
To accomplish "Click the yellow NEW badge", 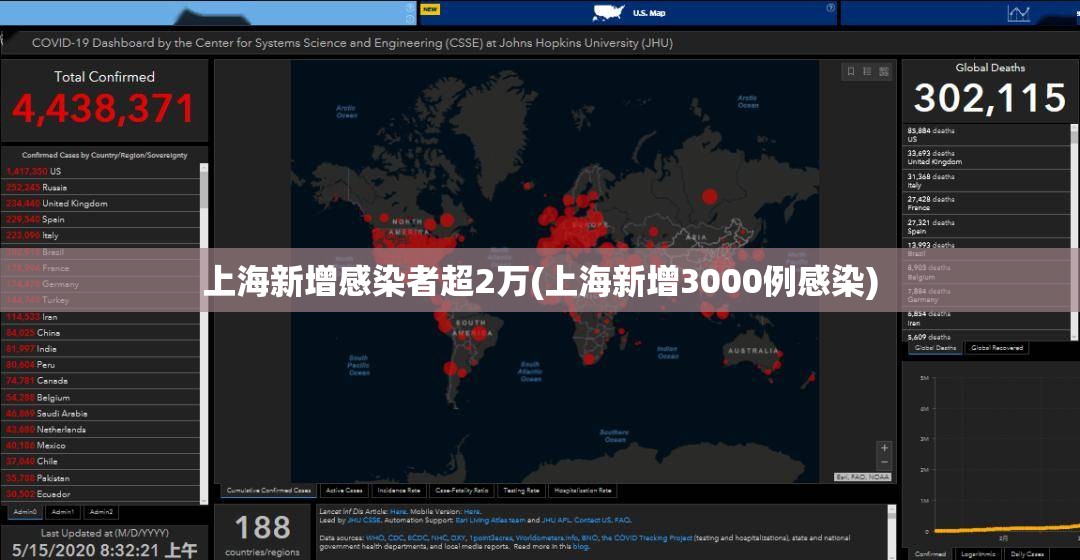I will pos(430,9).
